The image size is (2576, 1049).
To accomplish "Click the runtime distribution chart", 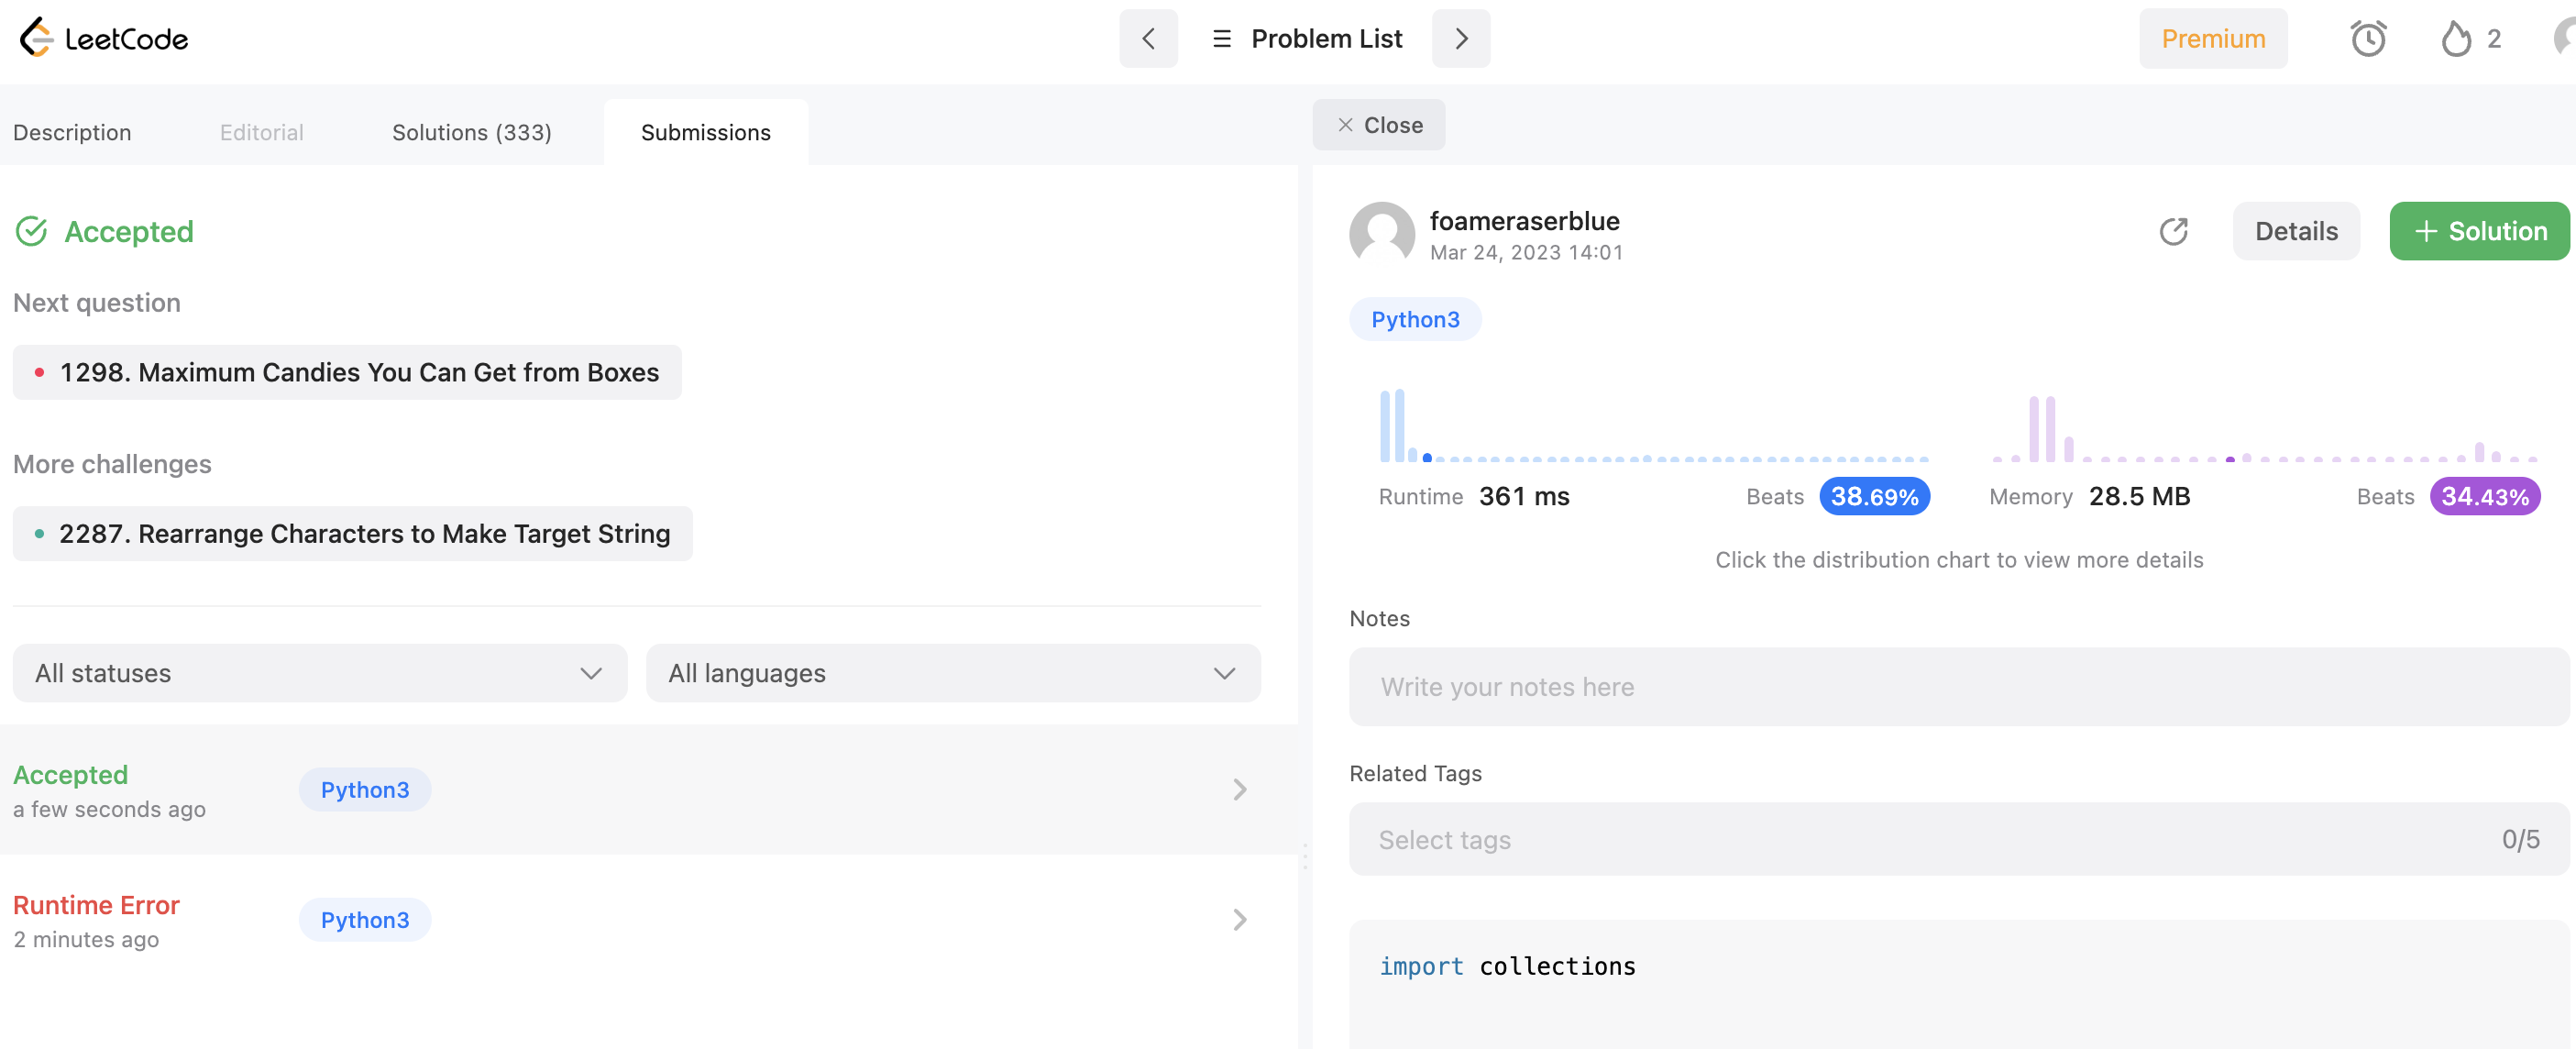I will (1652, 428).
